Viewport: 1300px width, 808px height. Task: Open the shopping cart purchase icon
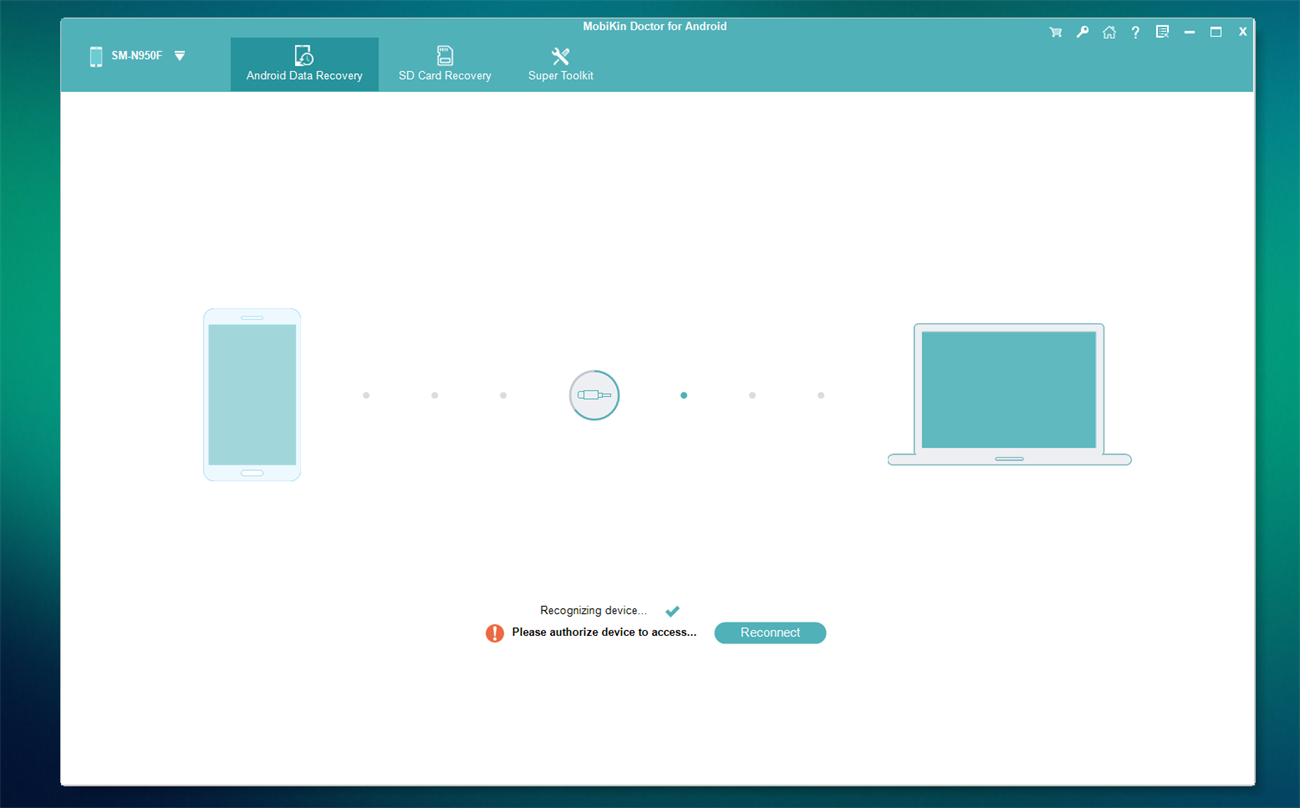[1055, 33]
